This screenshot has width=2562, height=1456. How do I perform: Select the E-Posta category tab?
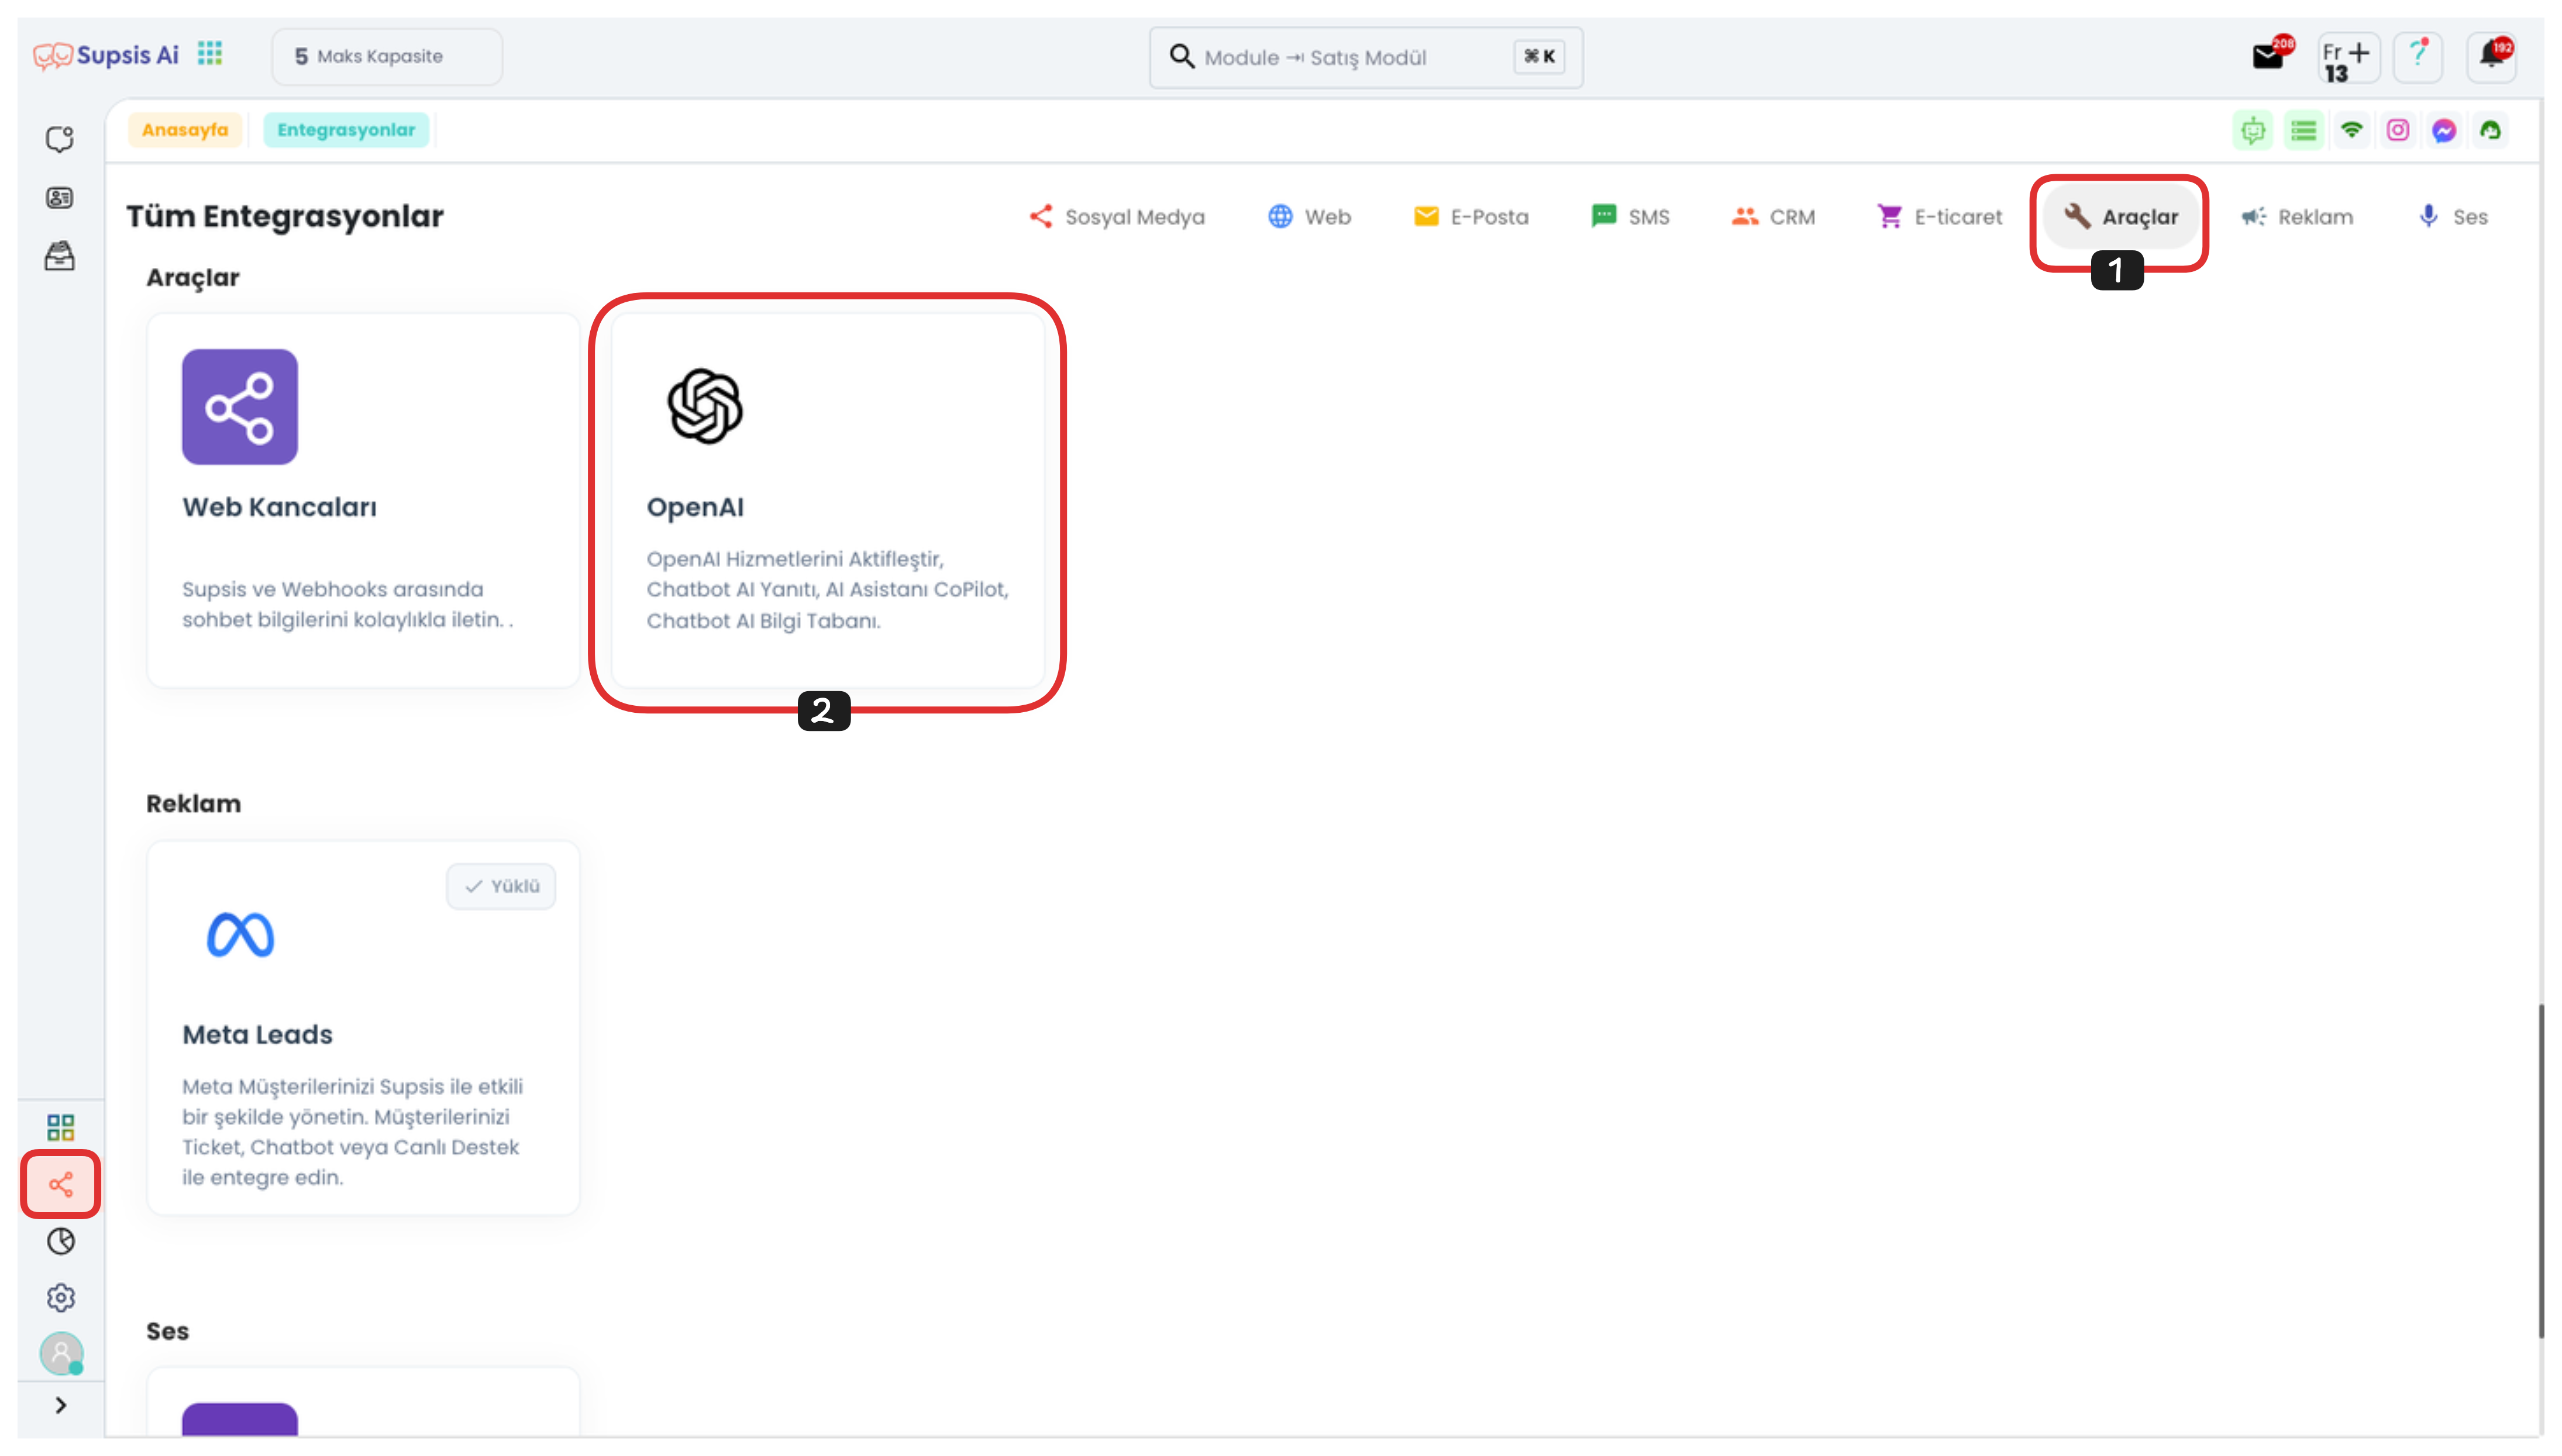(x=1471, y=217)
